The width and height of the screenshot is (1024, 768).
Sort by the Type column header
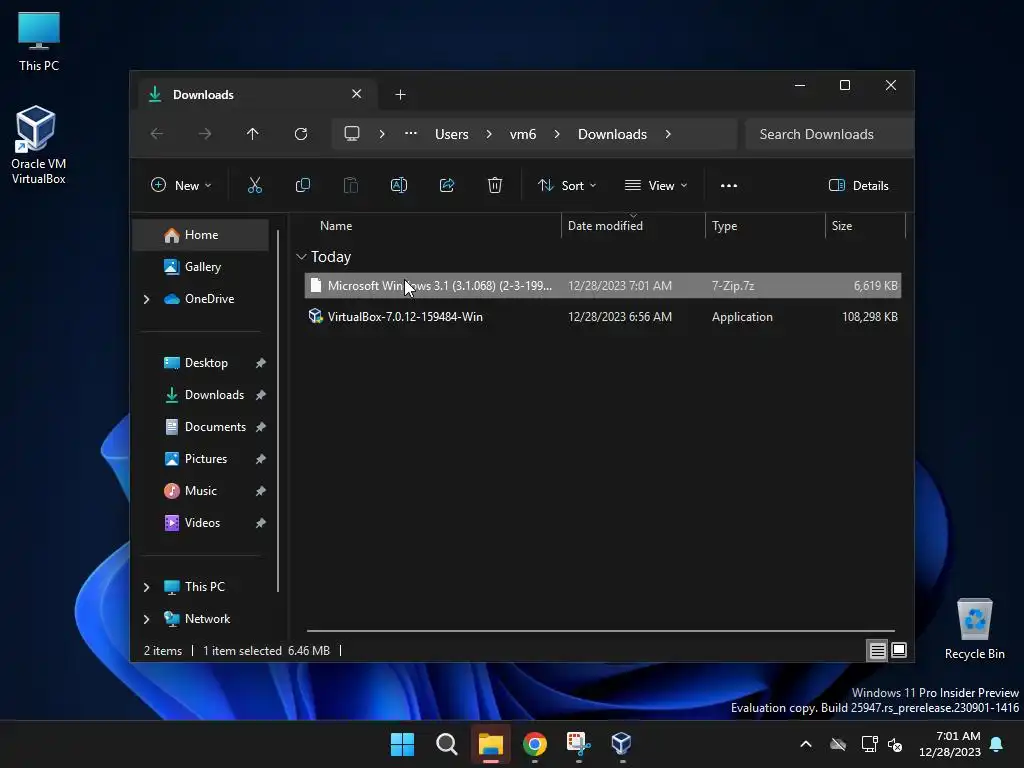pyautogui.click(x=765, y=226)
